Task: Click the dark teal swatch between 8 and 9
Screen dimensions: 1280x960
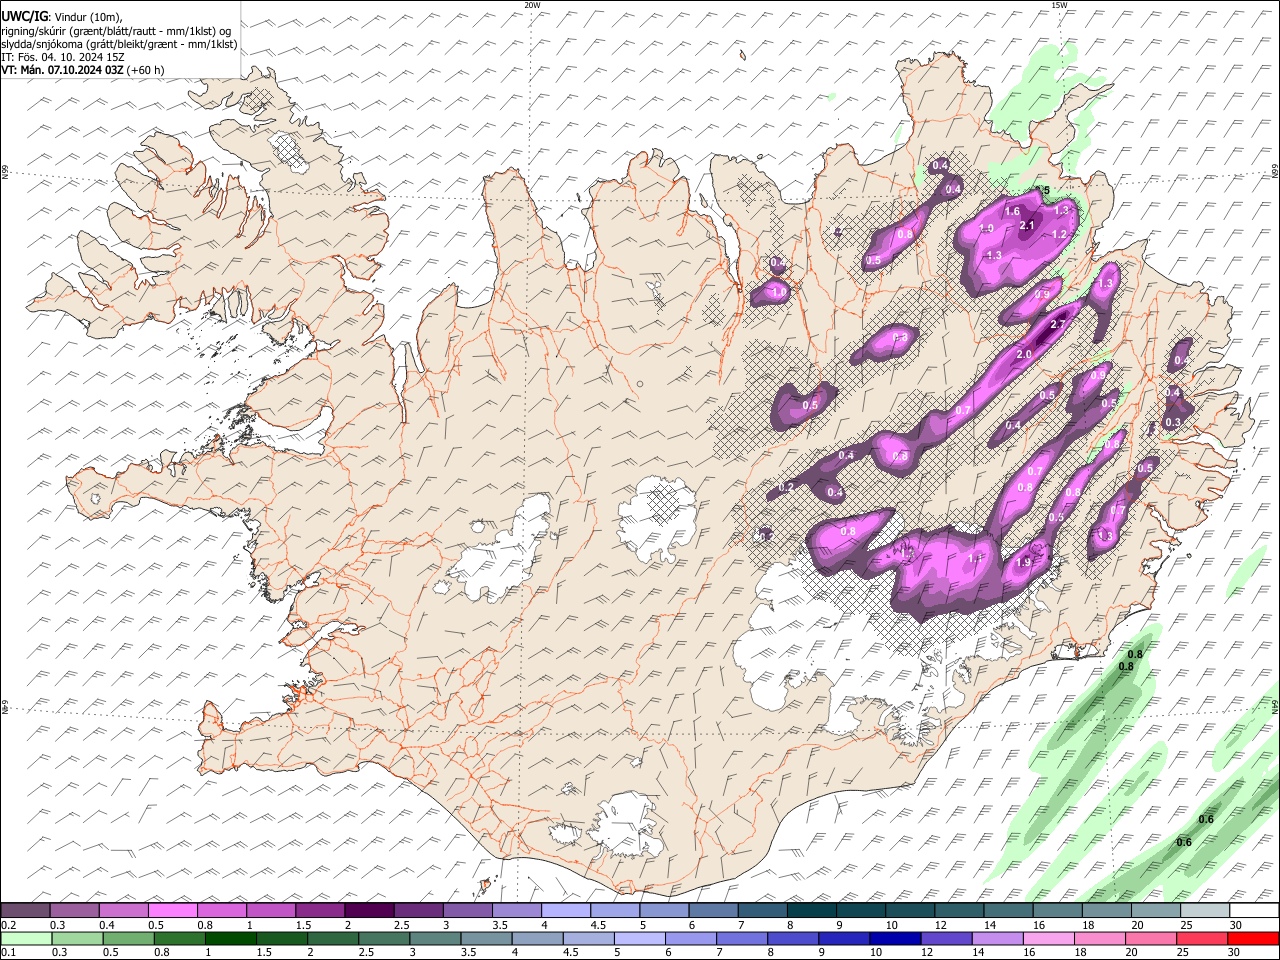Action: click(811, 910)
